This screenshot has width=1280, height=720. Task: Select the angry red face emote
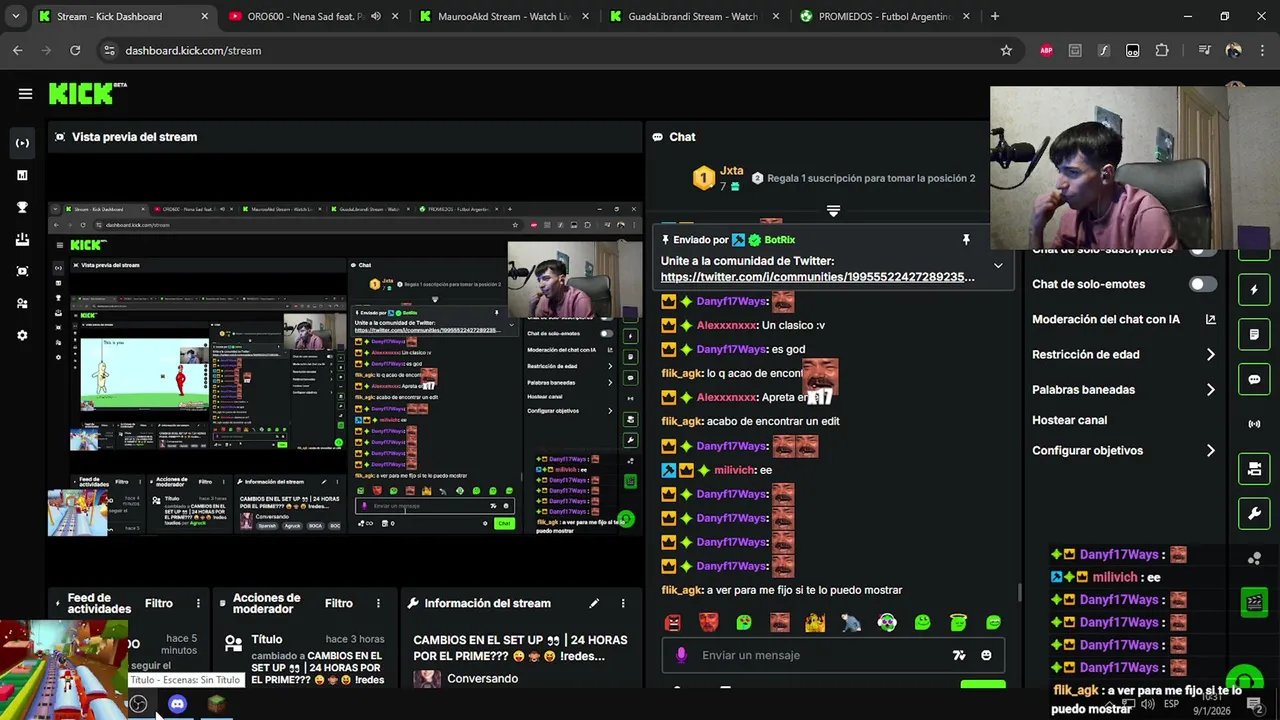[673, 623]
